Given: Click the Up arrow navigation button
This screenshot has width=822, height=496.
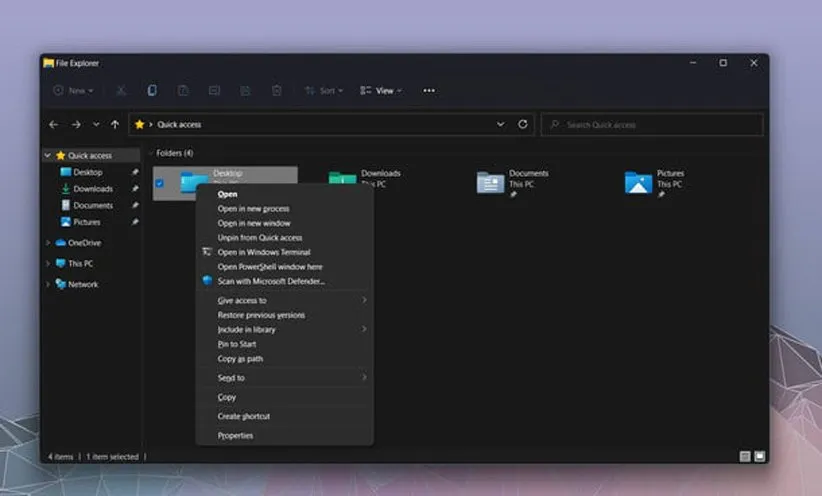Looking at the screenshot, I should (115, 125).
